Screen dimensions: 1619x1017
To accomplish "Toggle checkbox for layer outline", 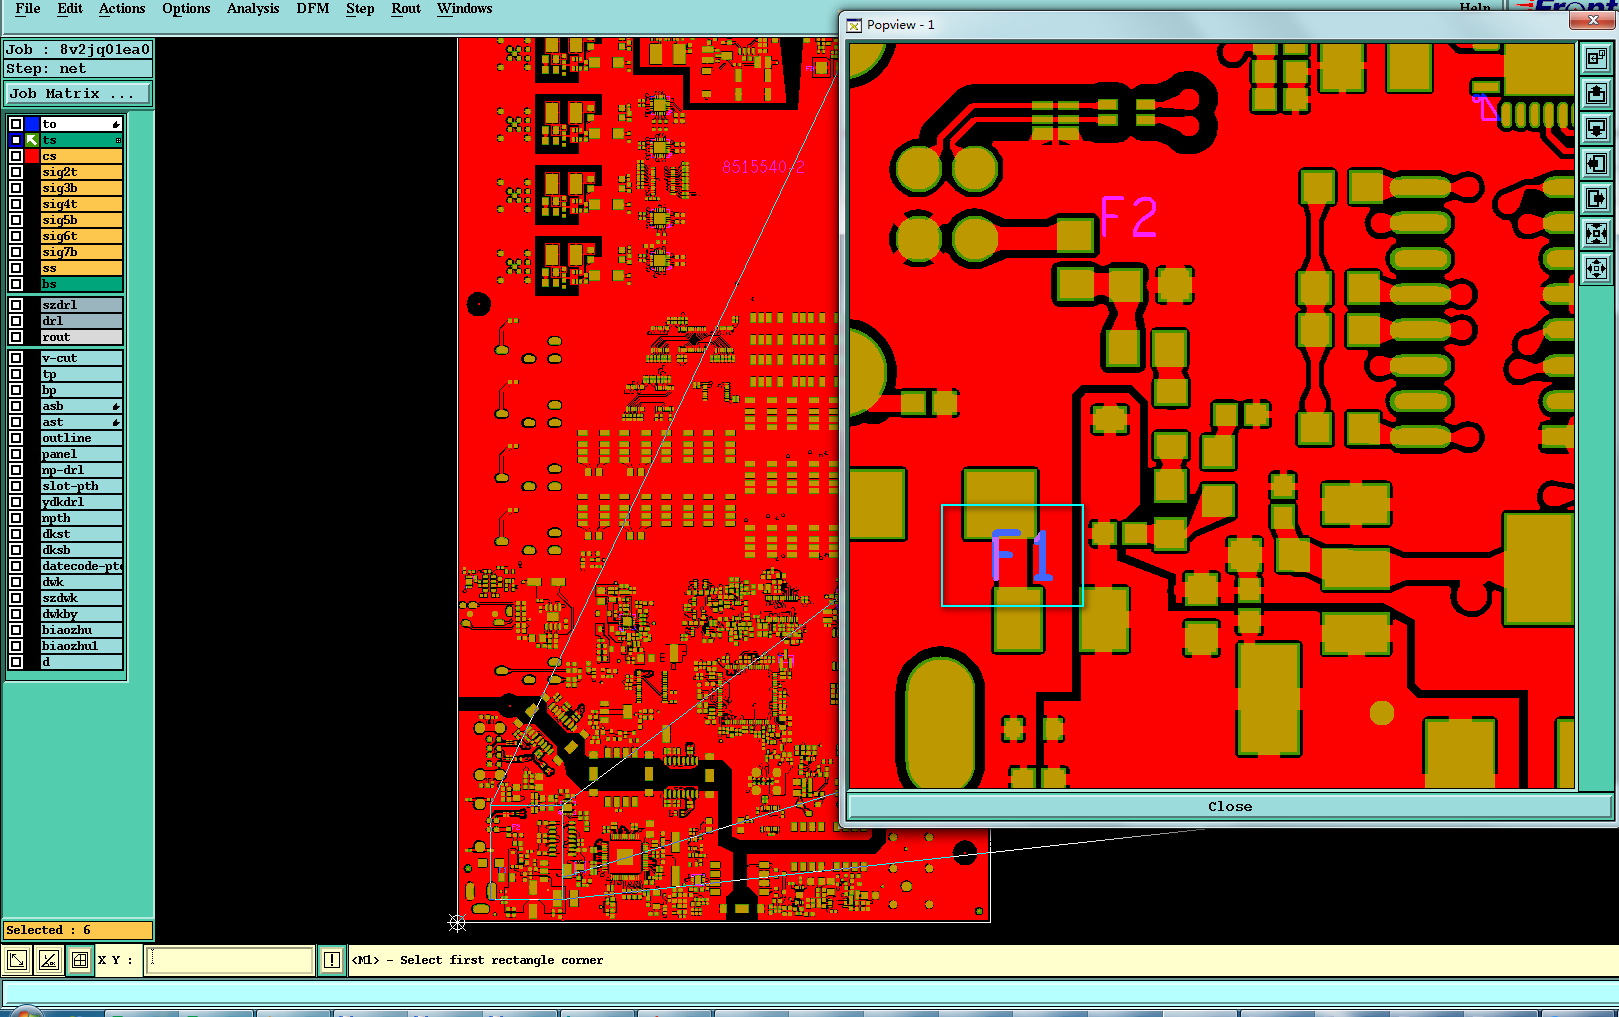I will (x=16, y=438).
